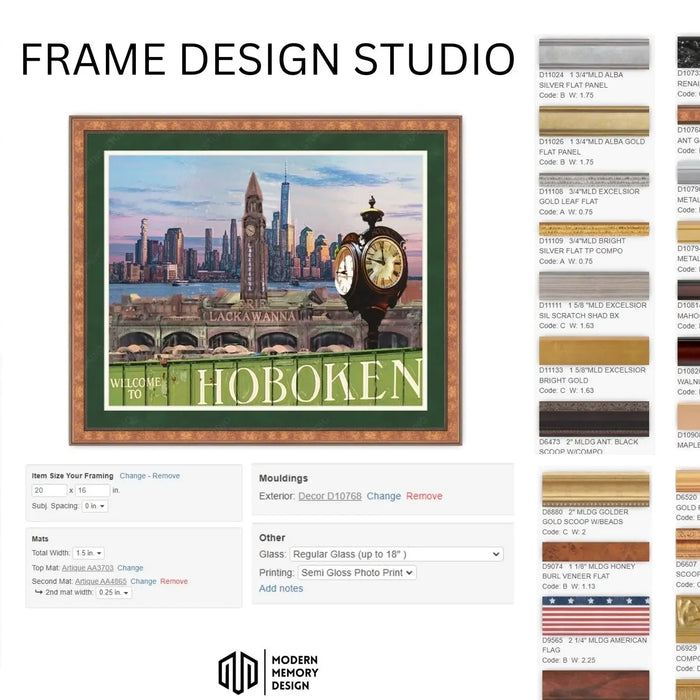Open the Decor D10768 exterior moulding link
Viewport: 700px width, 700px height.
click(x=330, y=496)
